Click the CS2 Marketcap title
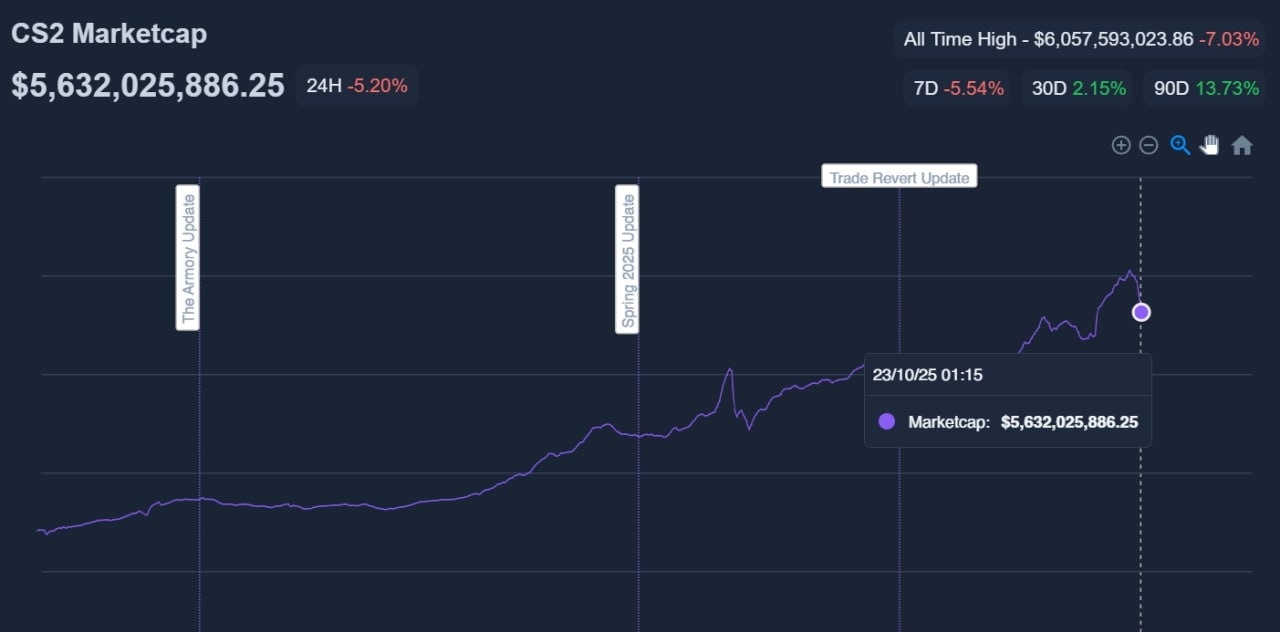The image size is (1280, 632). click(109, 33)
